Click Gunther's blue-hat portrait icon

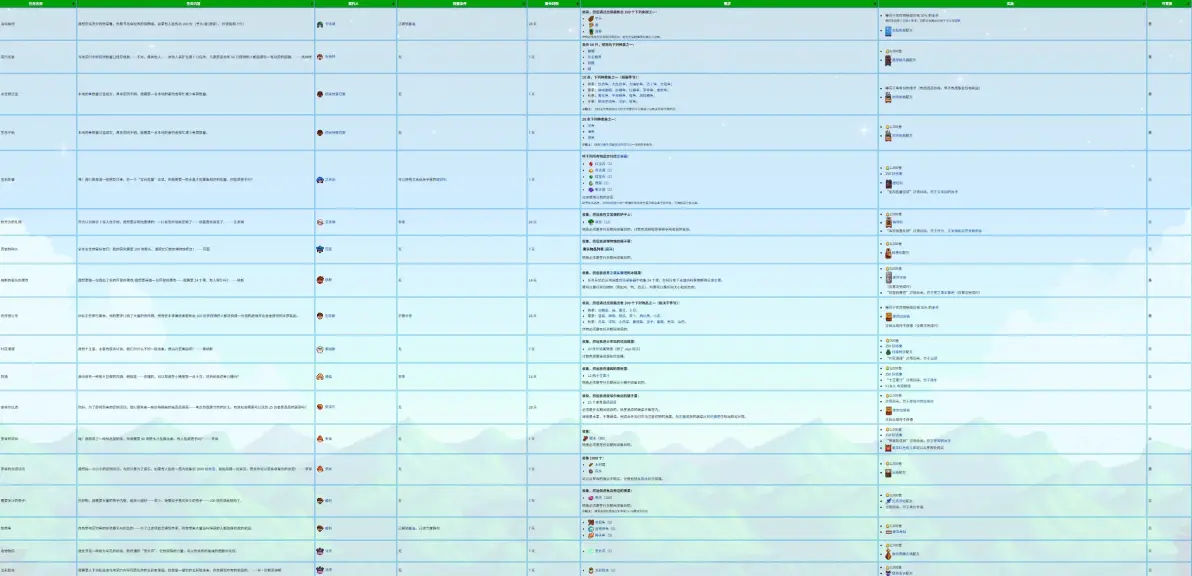[x=319, y=248]
